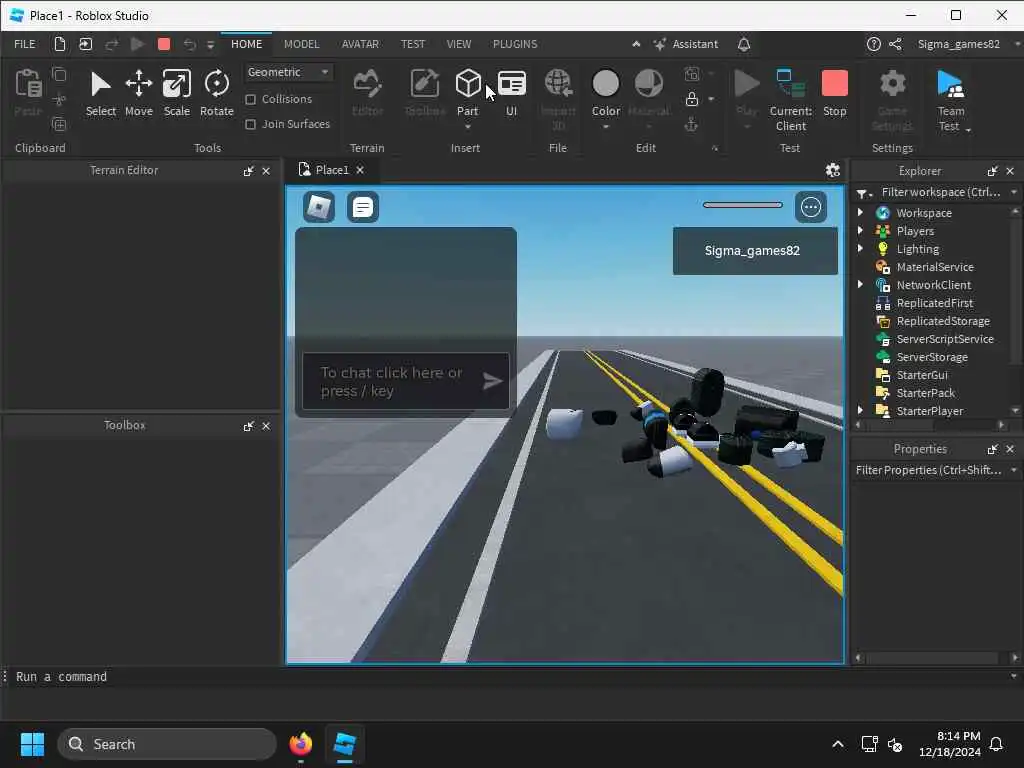
Task: Click the share icon
Action: pyautogui.click(x=895, y=44)
